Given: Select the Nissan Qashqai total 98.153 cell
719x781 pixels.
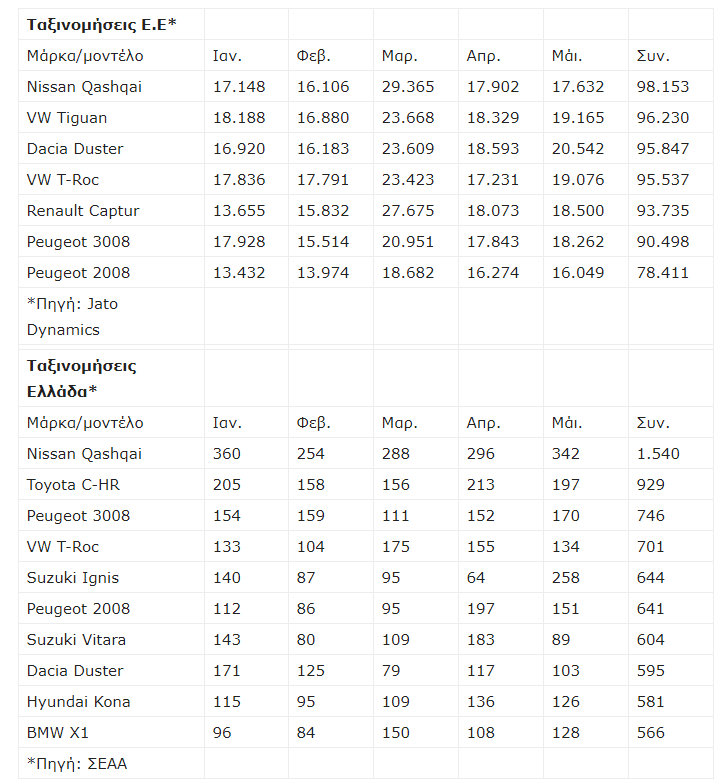Looking at the screenshot, I should [663, 87].
